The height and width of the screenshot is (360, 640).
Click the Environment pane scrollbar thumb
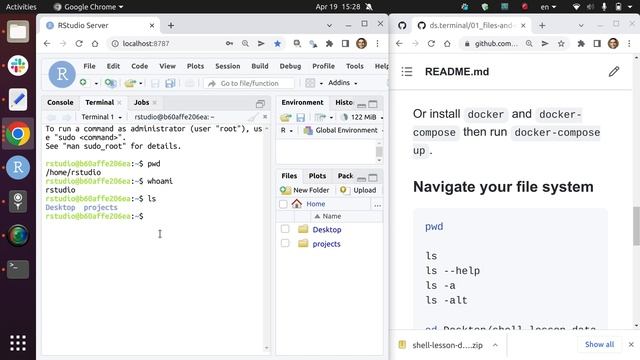(x=379, y=151)
